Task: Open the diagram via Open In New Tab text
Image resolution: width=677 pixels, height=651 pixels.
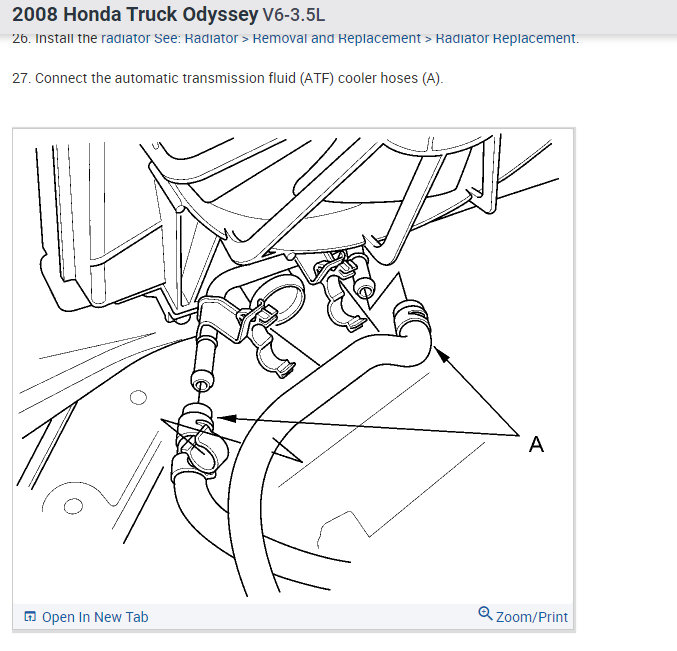Action: (95, 617)
